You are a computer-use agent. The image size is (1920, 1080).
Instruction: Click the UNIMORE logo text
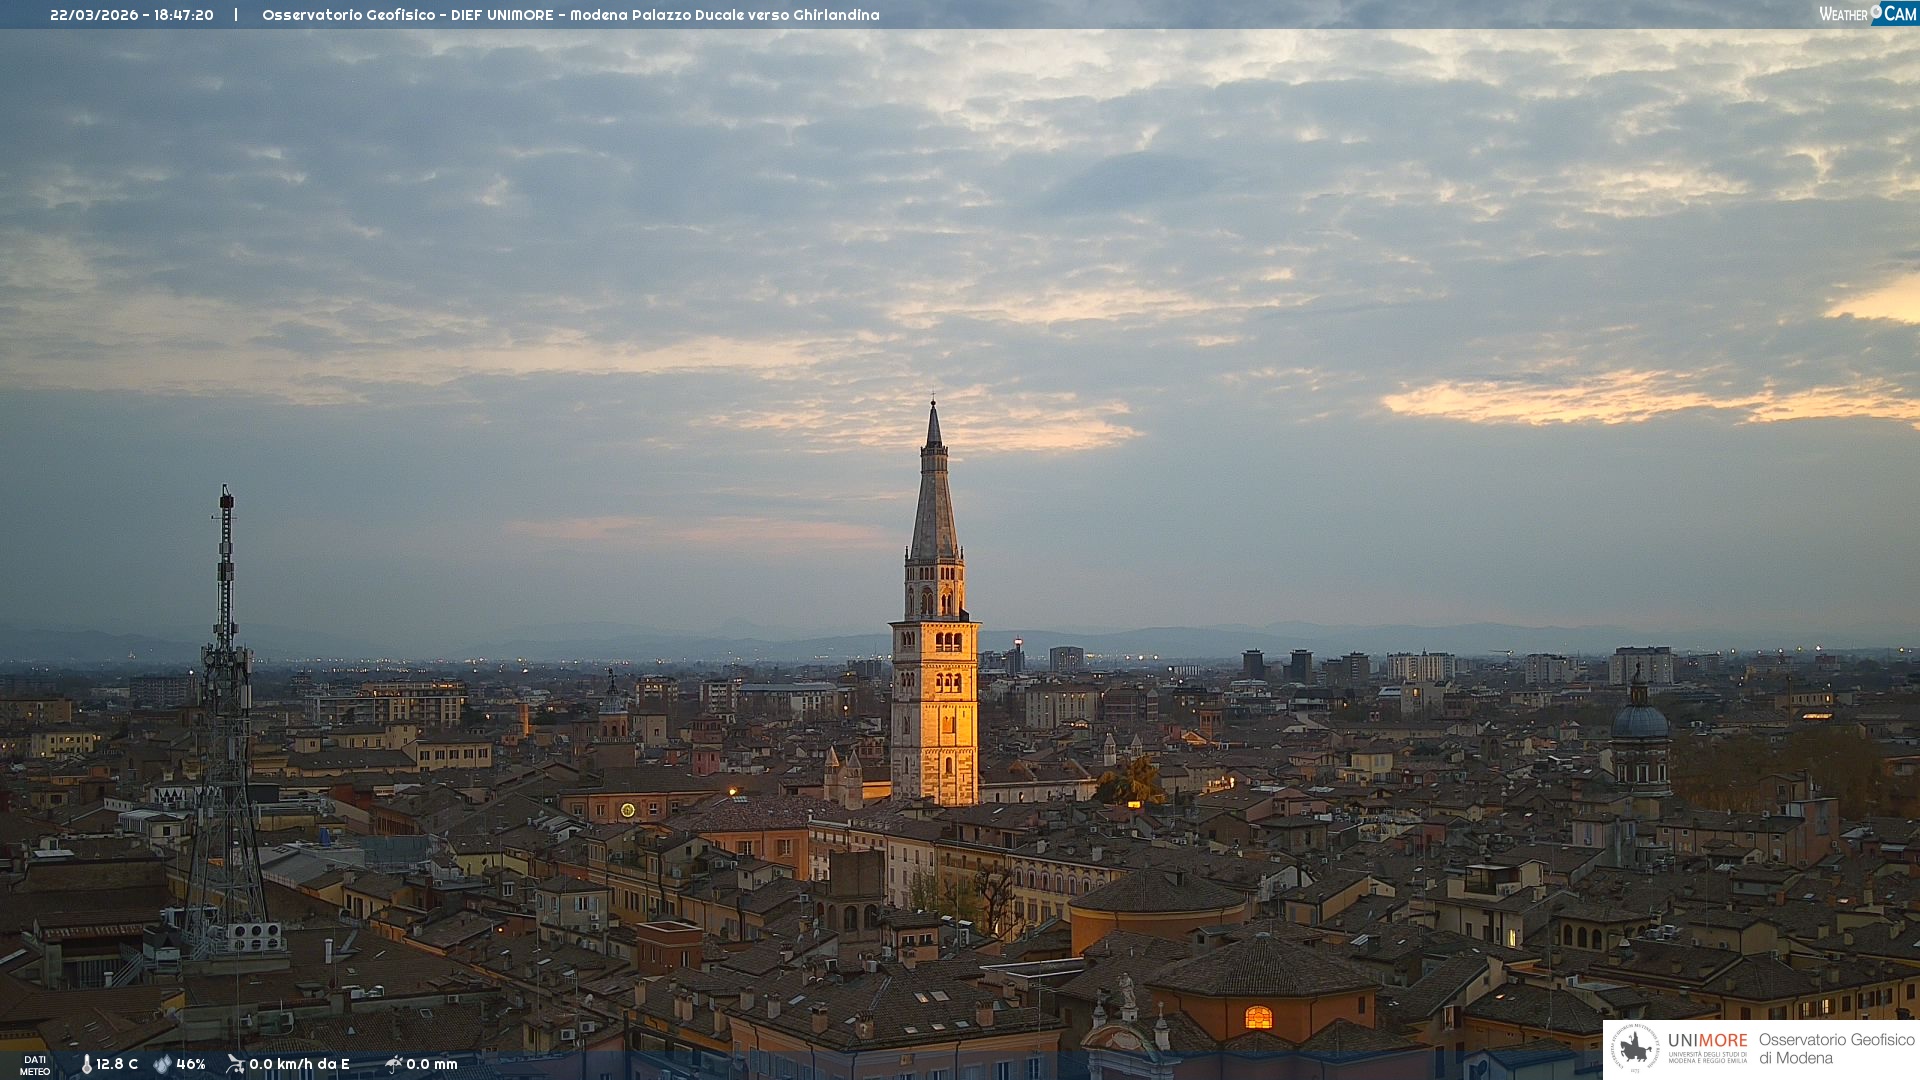[x=1707, y=1041]
